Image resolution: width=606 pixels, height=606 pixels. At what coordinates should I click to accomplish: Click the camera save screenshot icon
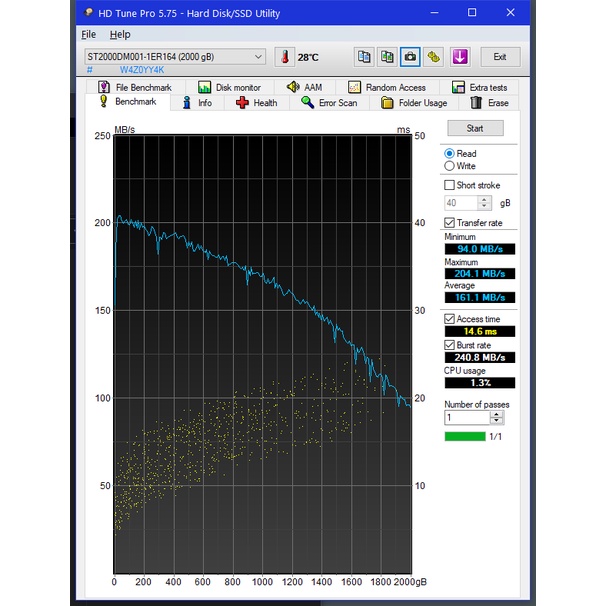(x=410, y=57)
